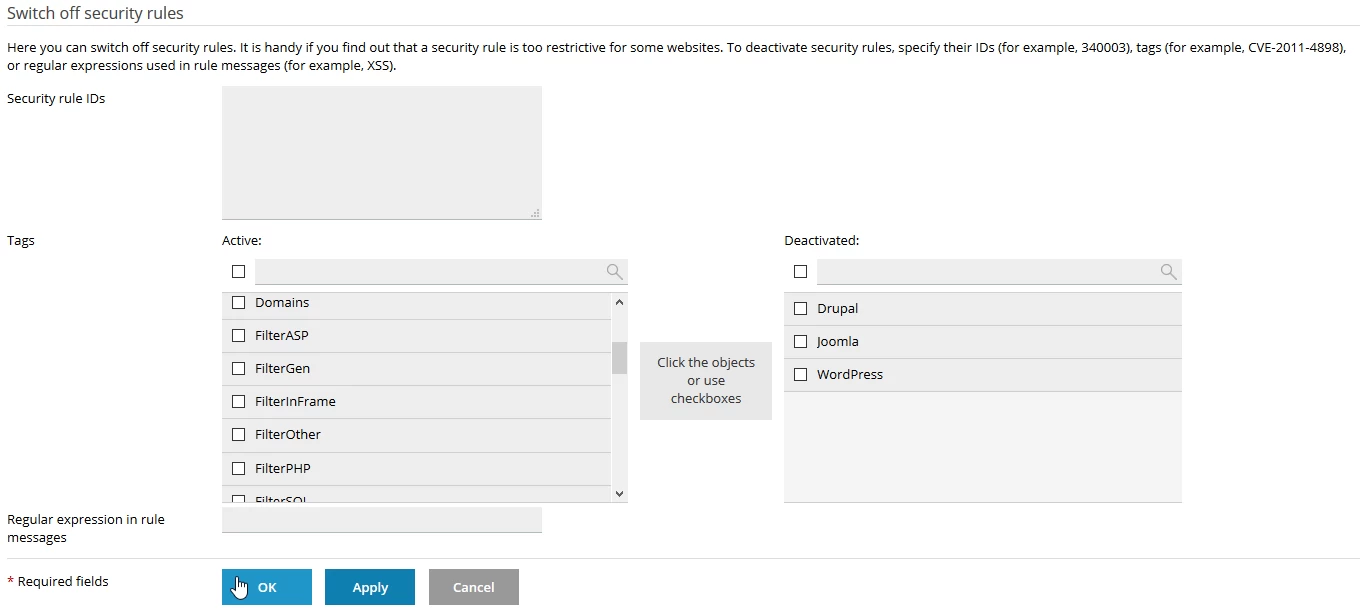Click the scroll-down arrow on the Active list
Image resolution: width=1369 pixels, height=612 pixels.
coord(619,492)
